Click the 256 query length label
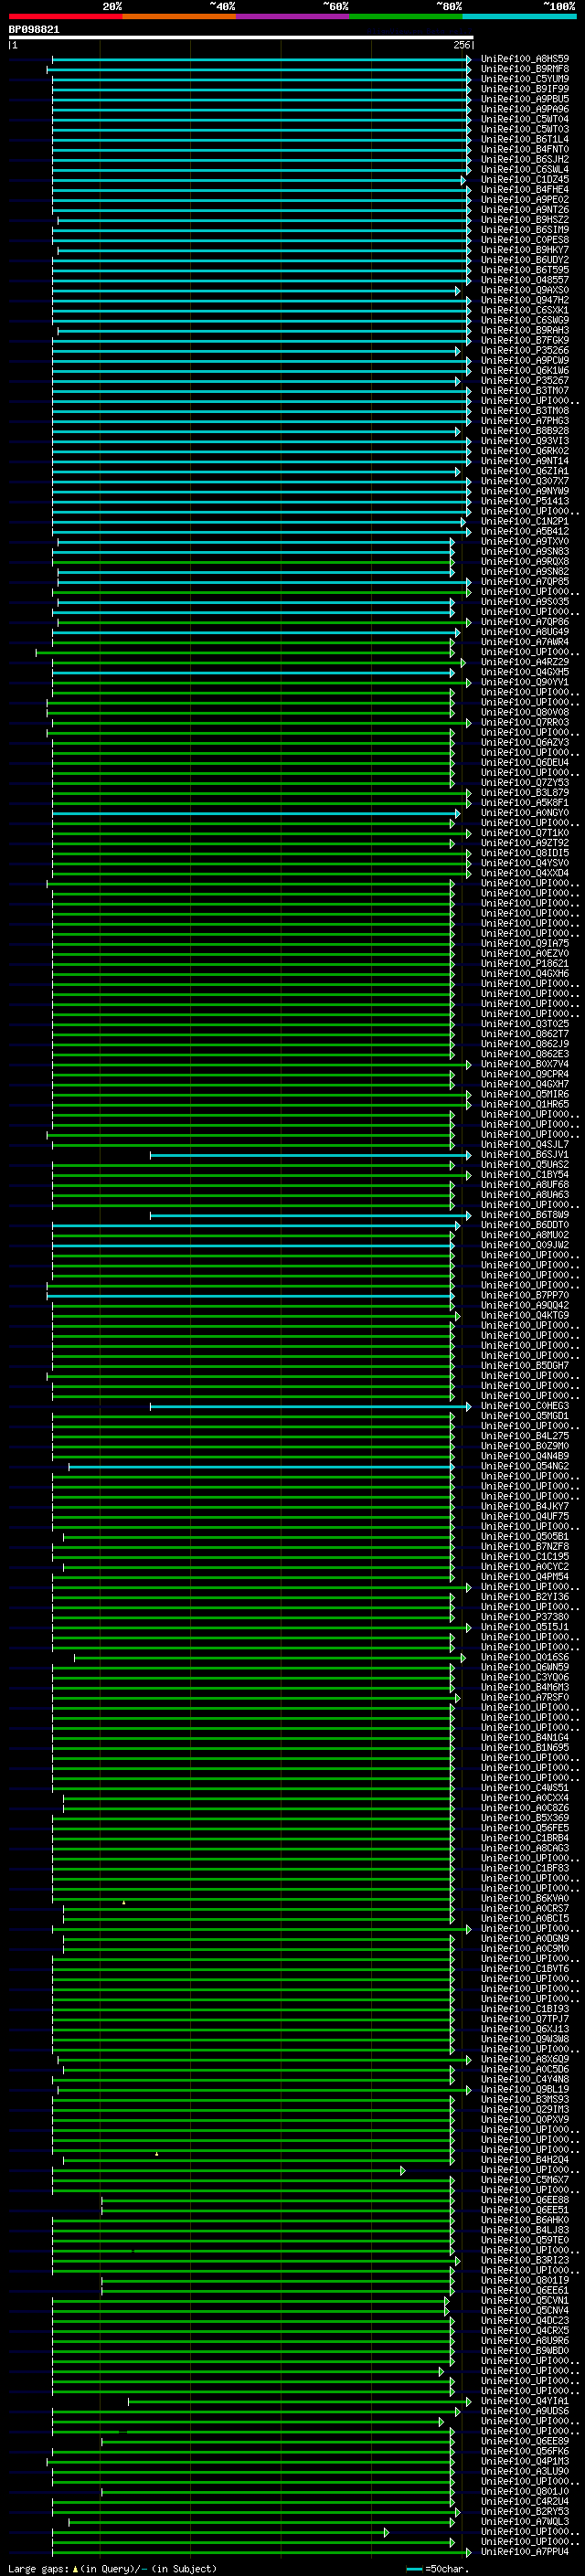 click(x=461, y=45)
